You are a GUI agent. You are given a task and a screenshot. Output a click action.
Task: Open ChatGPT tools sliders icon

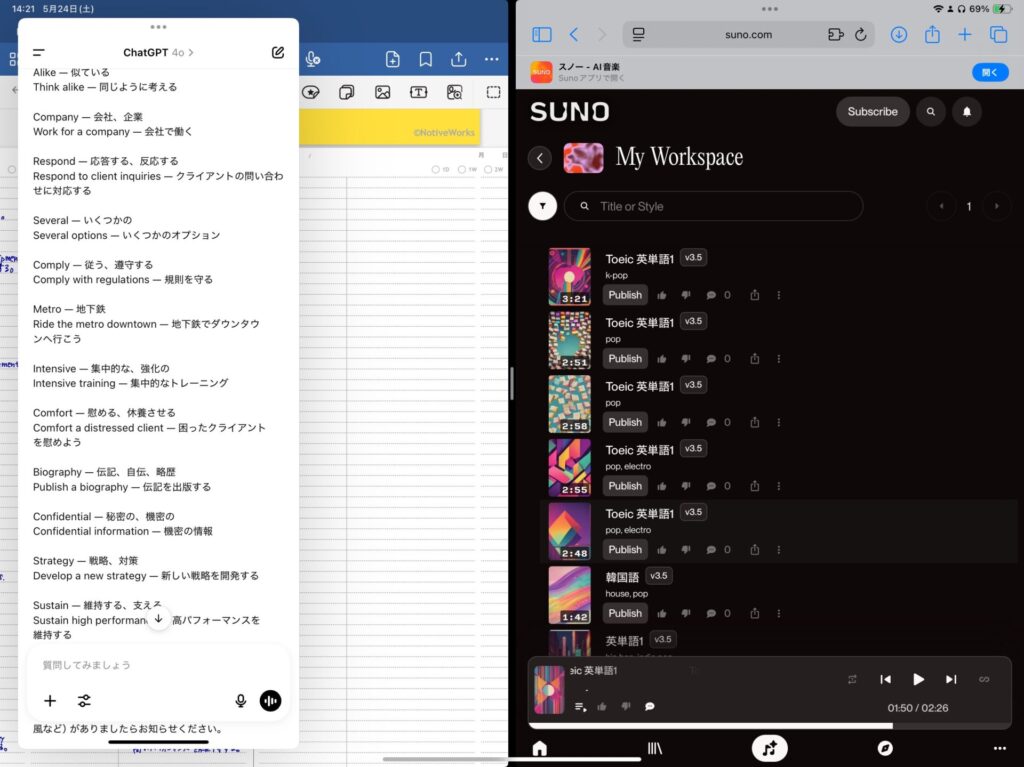pos(84,701)
